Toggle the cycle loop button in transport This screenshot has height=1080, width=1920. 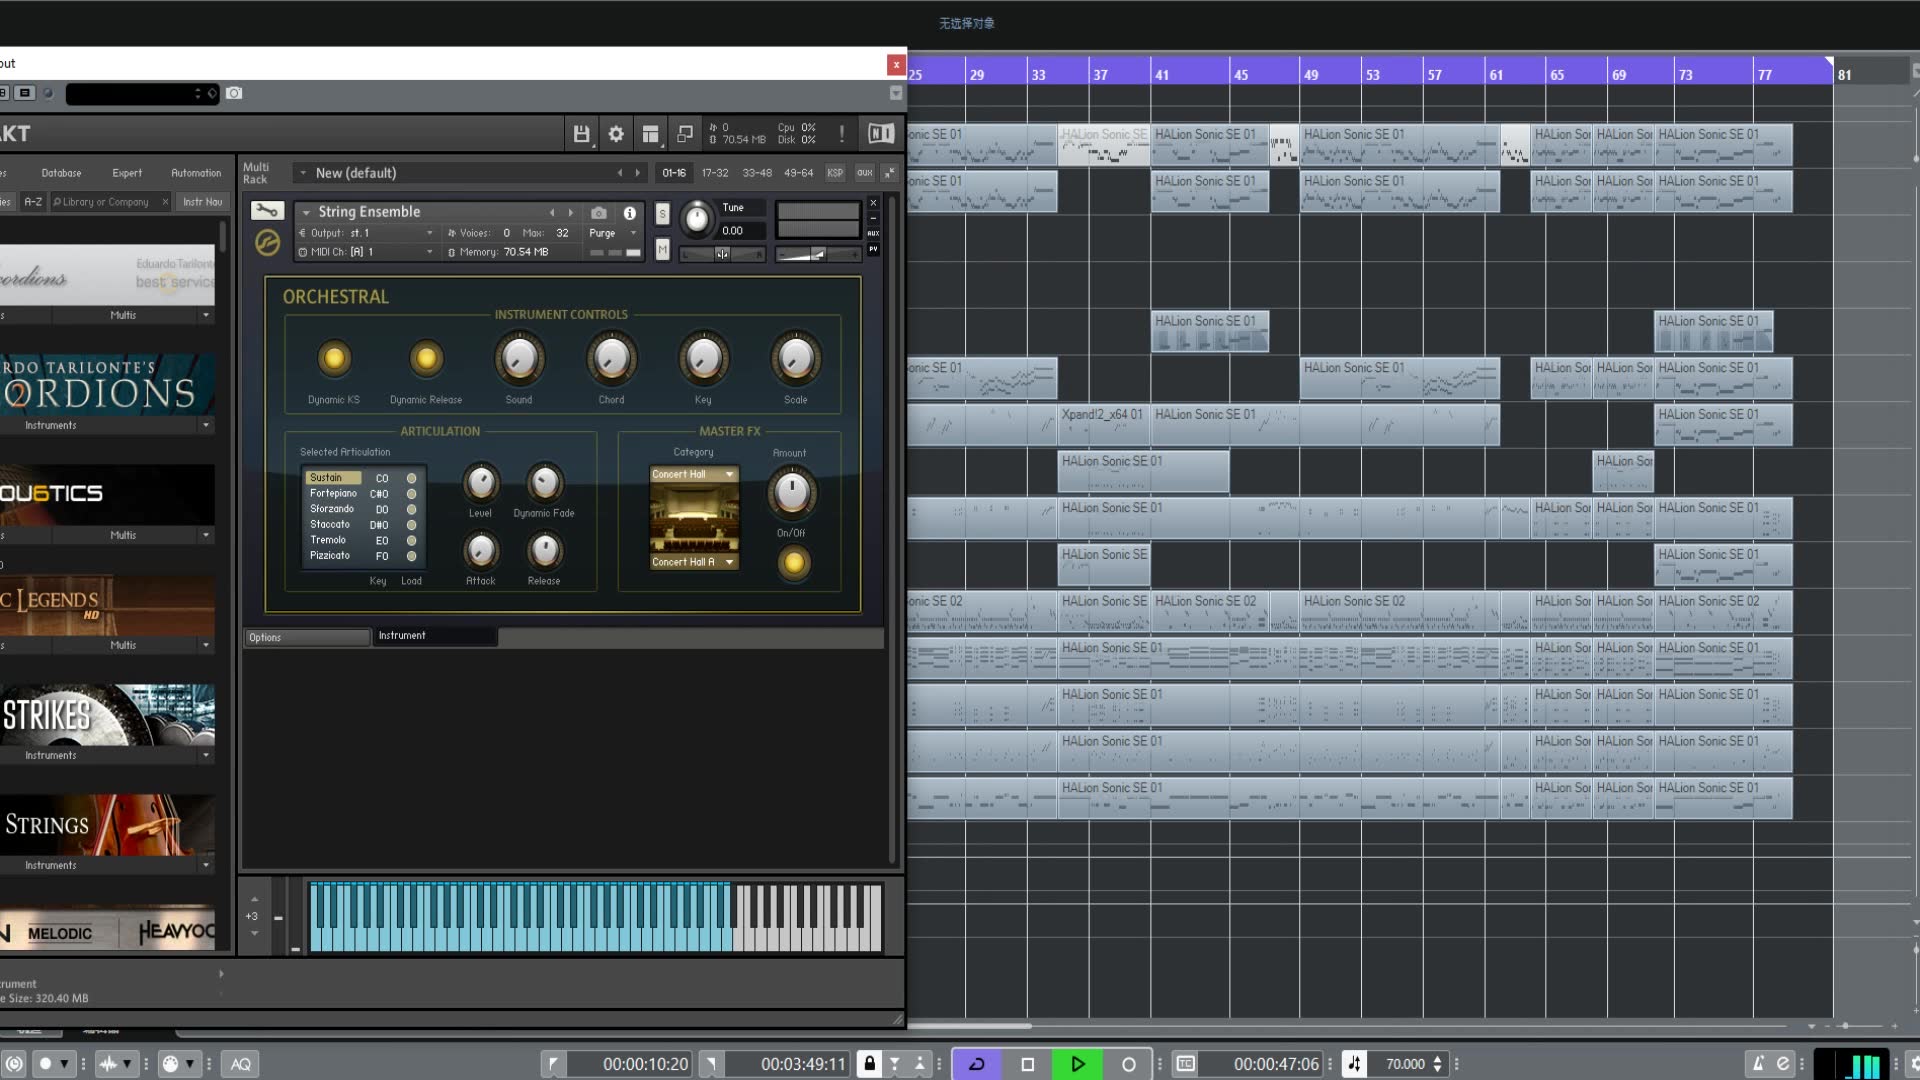coord(977,1064)
